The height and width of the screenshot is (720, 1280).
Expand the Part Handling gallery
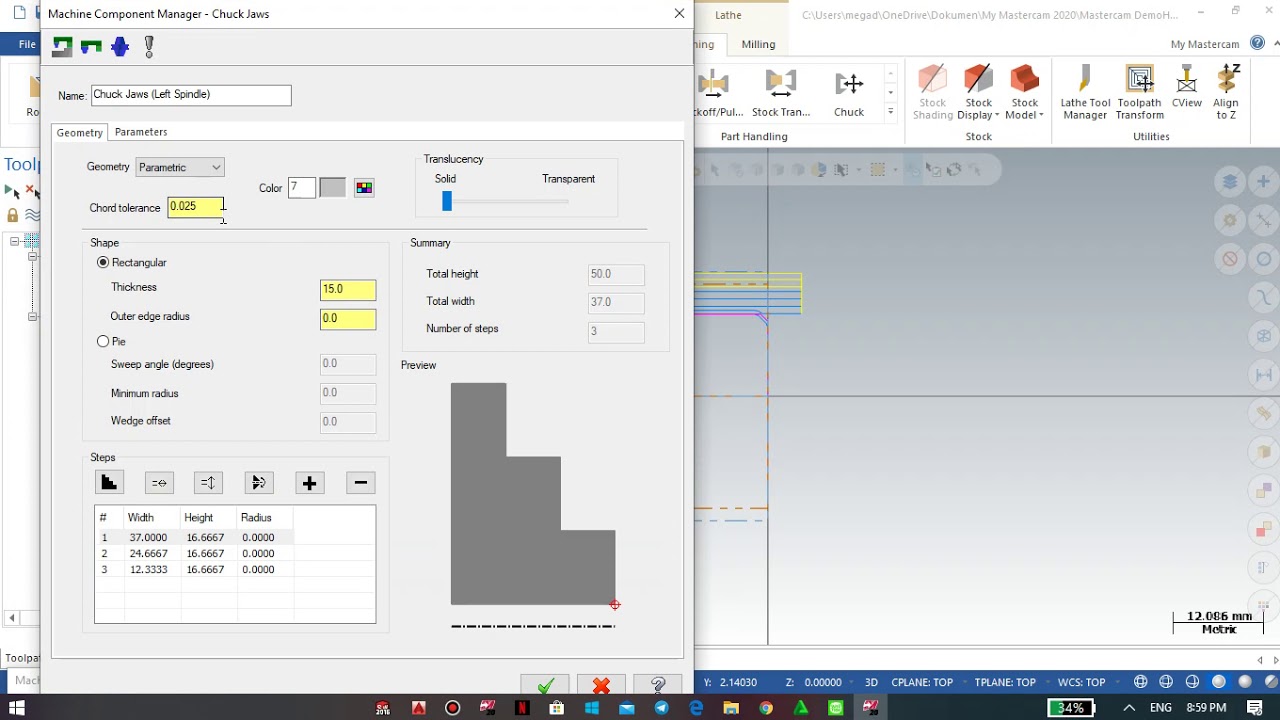(x=890, y=113)
